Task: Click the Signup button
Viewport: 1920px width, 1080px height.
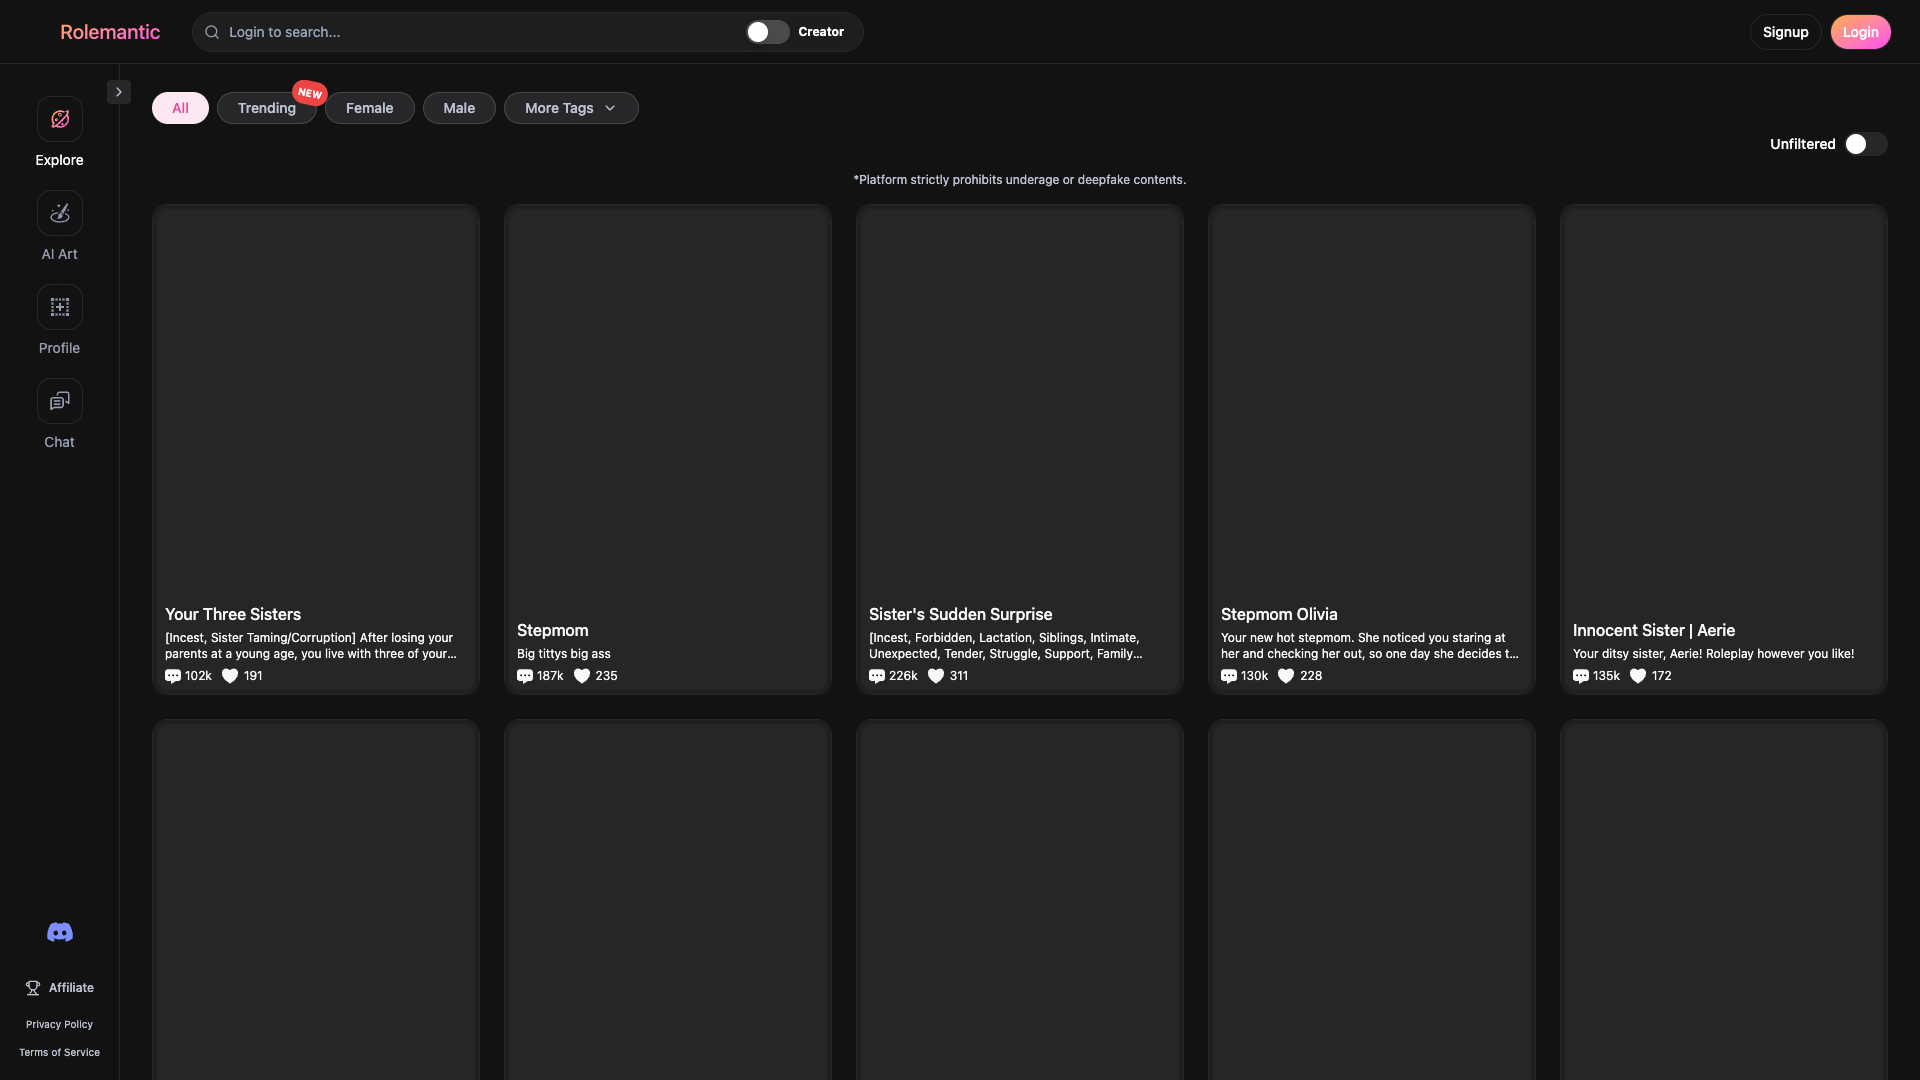Action: [x=1785, y=32]
